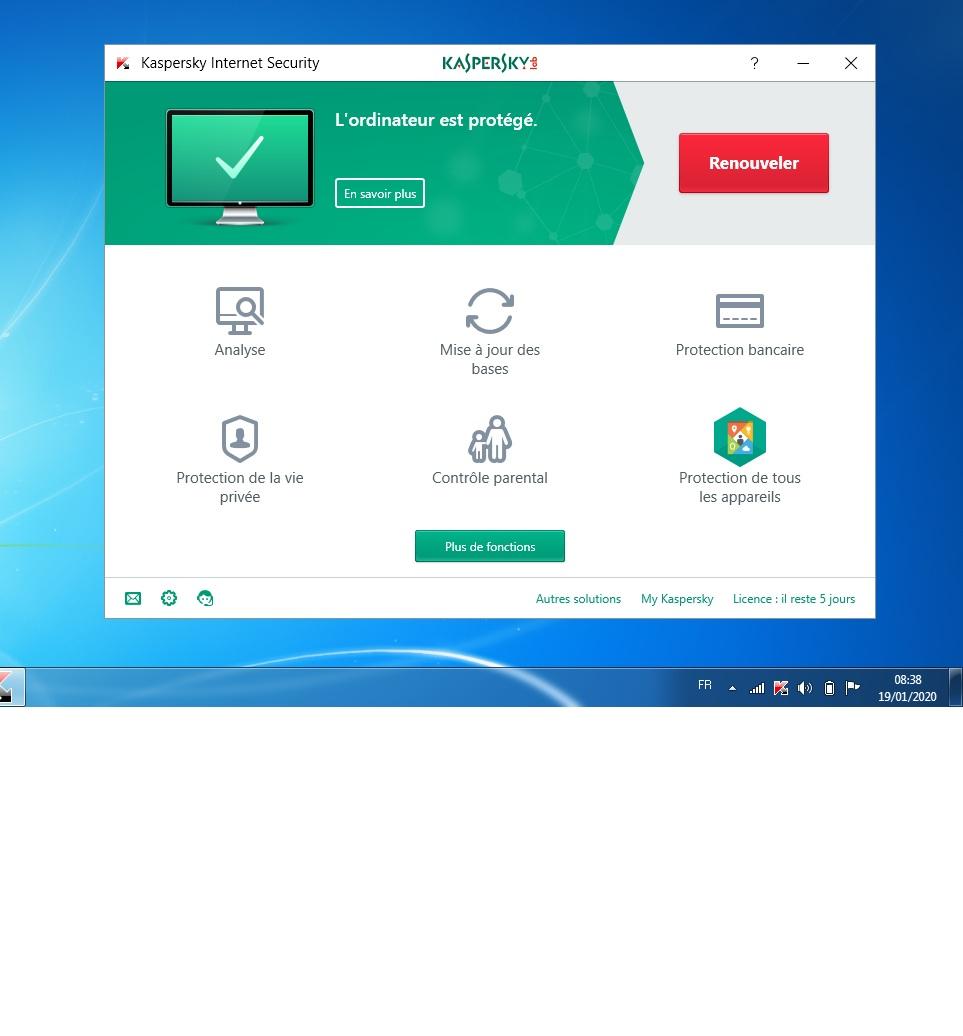Click the Kaspersky logo in title bar
This screenshot has height=1036, width=963.
point(489,63)
